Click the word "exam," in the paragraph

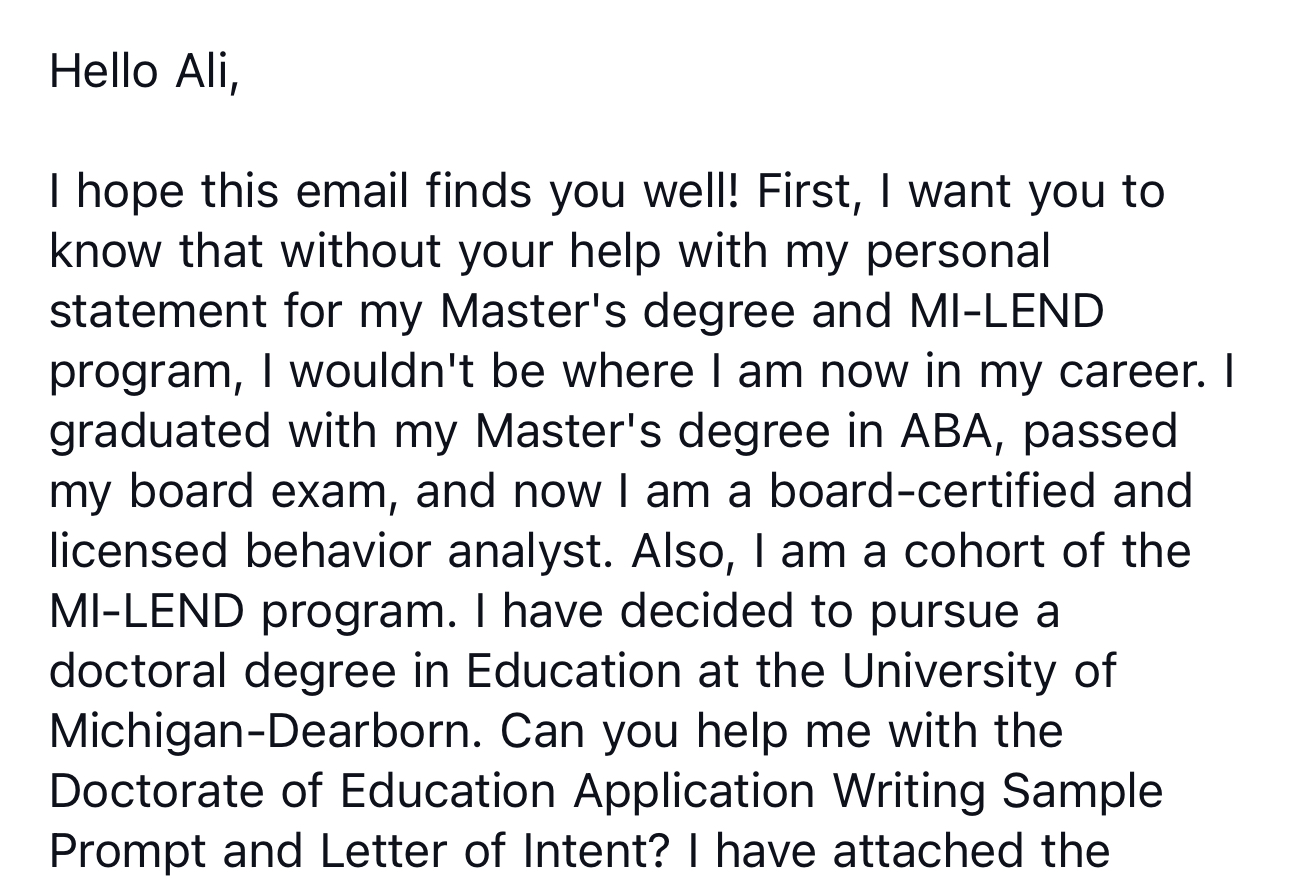click(x=329, y=492)
